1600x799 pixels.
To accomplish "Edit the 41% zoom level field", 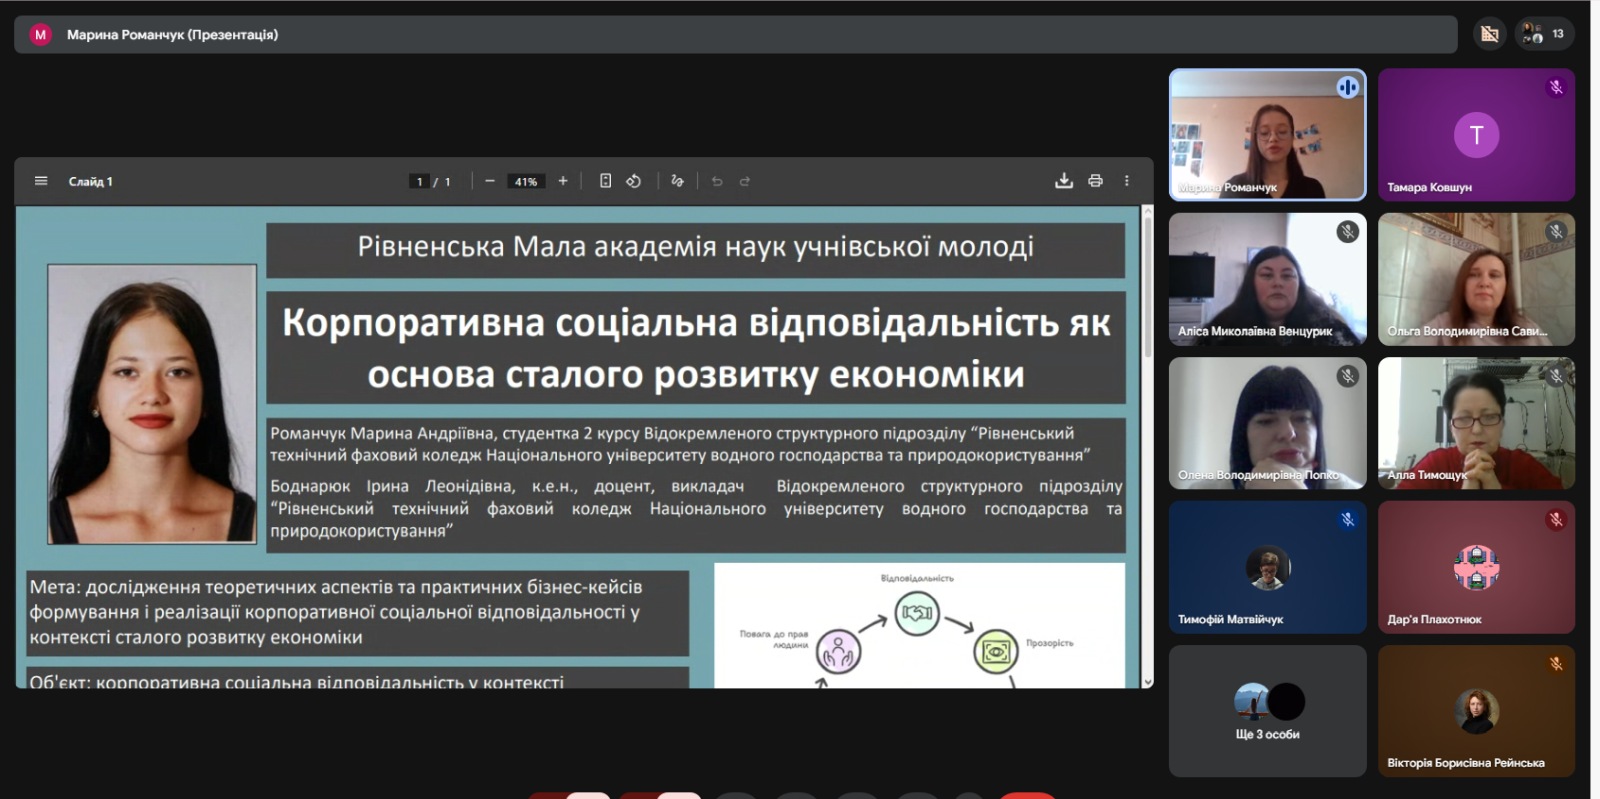I will (526, 182).
